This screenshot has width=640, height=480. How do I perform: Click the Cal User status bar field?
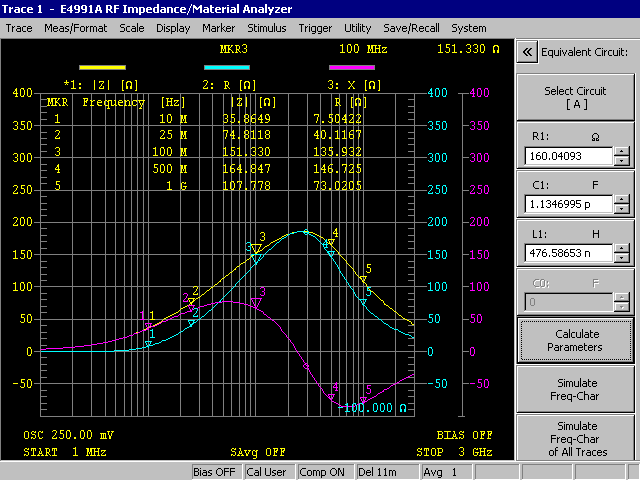pos(269,472)
